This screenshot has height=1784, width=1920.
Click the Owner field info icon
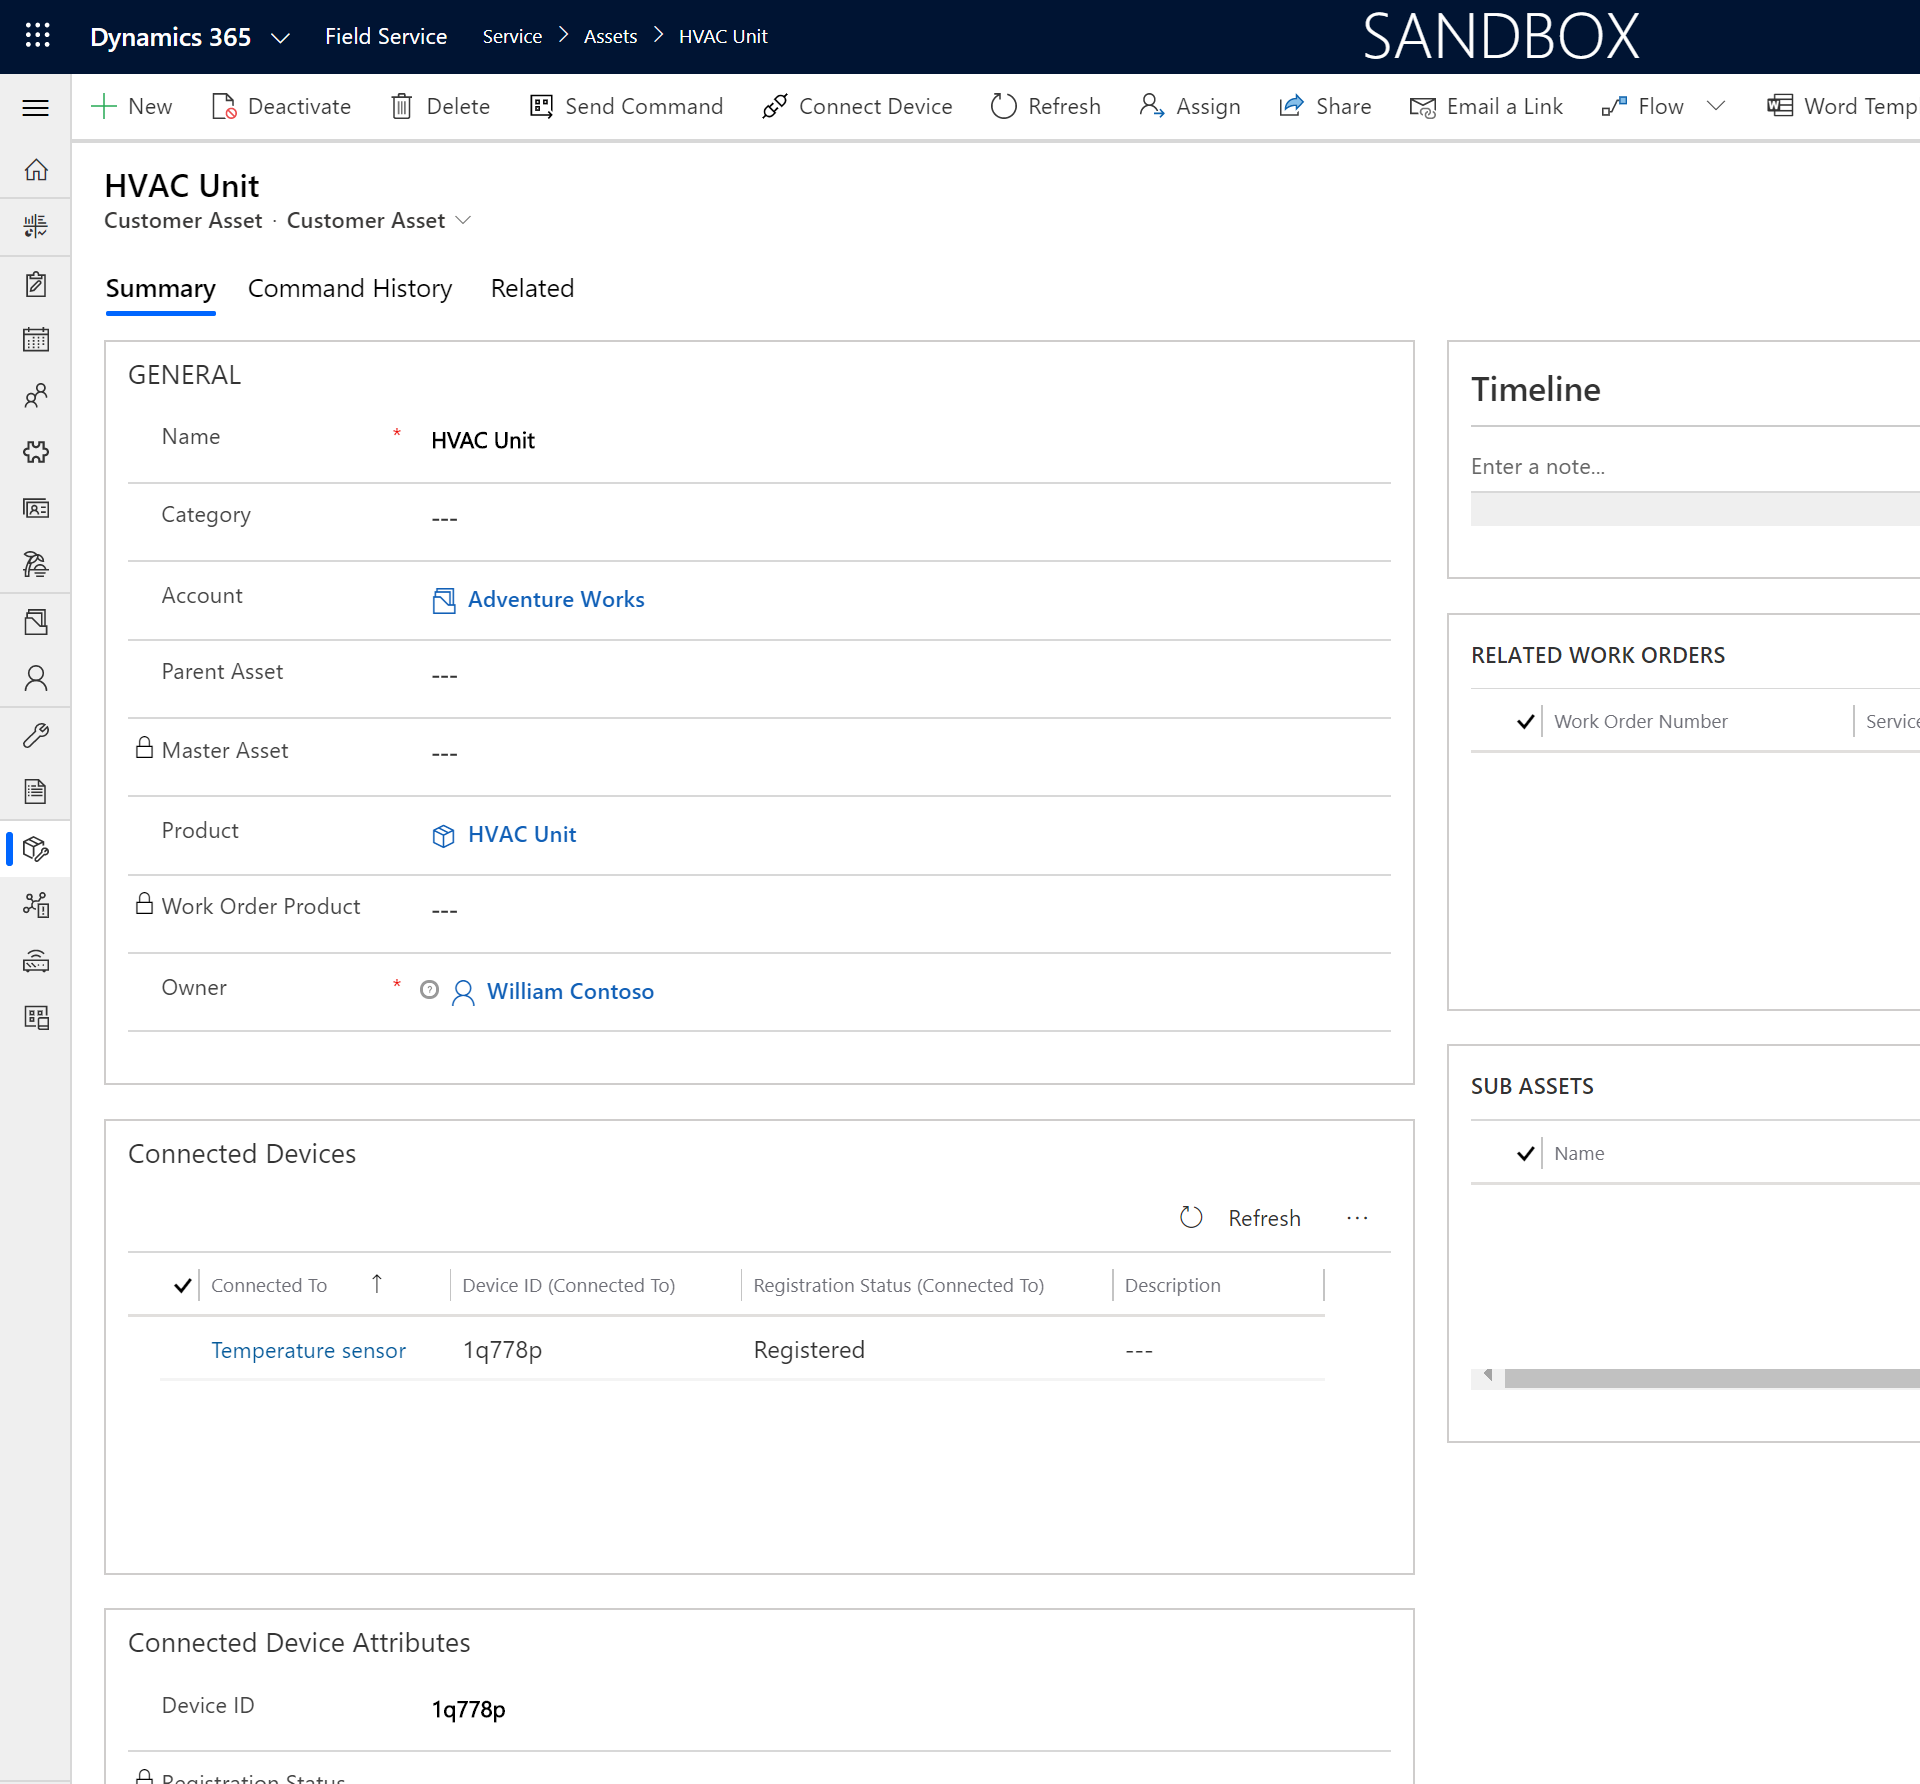tap(429, 990)
